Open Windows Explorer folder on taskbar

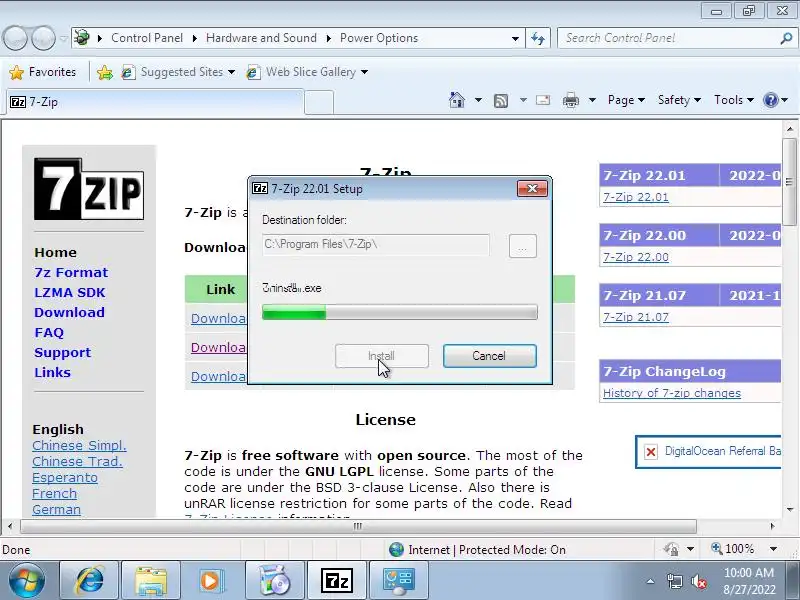point(151,581)
